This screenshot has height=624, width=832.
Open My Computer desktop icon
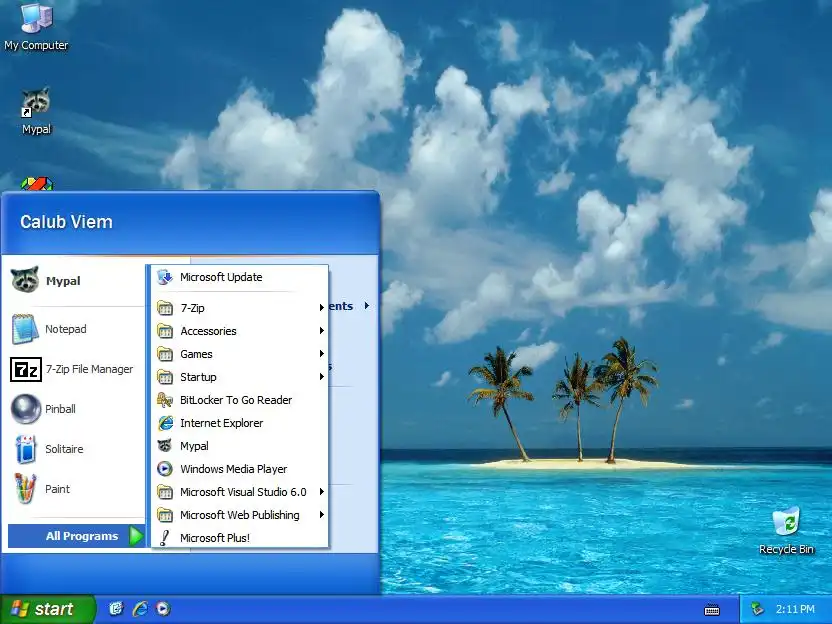(x=36, y=27)
